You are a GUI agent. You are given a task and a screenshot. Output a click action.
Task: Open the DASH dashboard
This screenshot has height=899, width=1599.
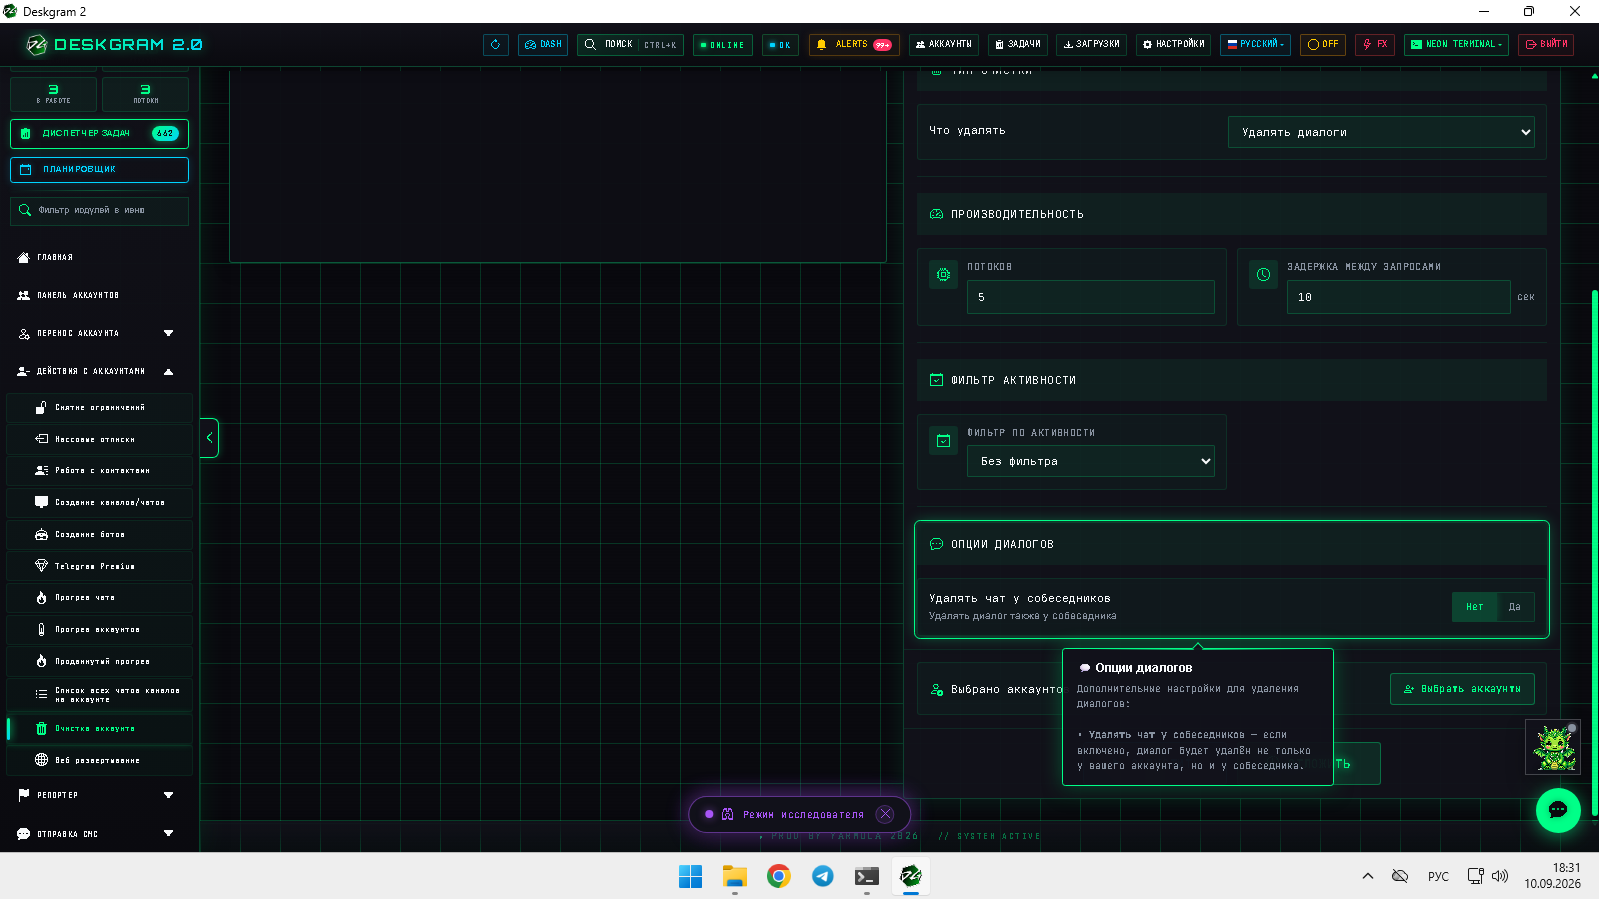click(543, 45)
